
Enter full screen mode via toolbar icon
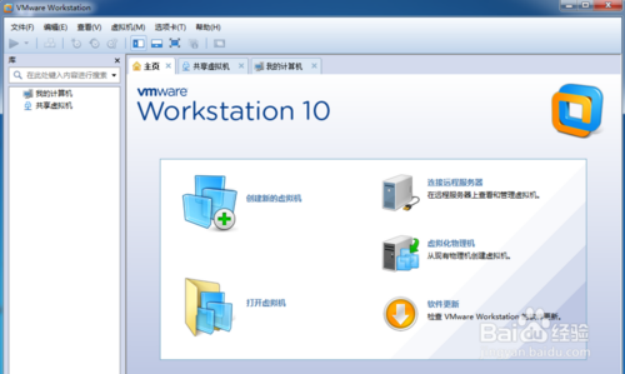pyautogui.click(x=175, y=43)
